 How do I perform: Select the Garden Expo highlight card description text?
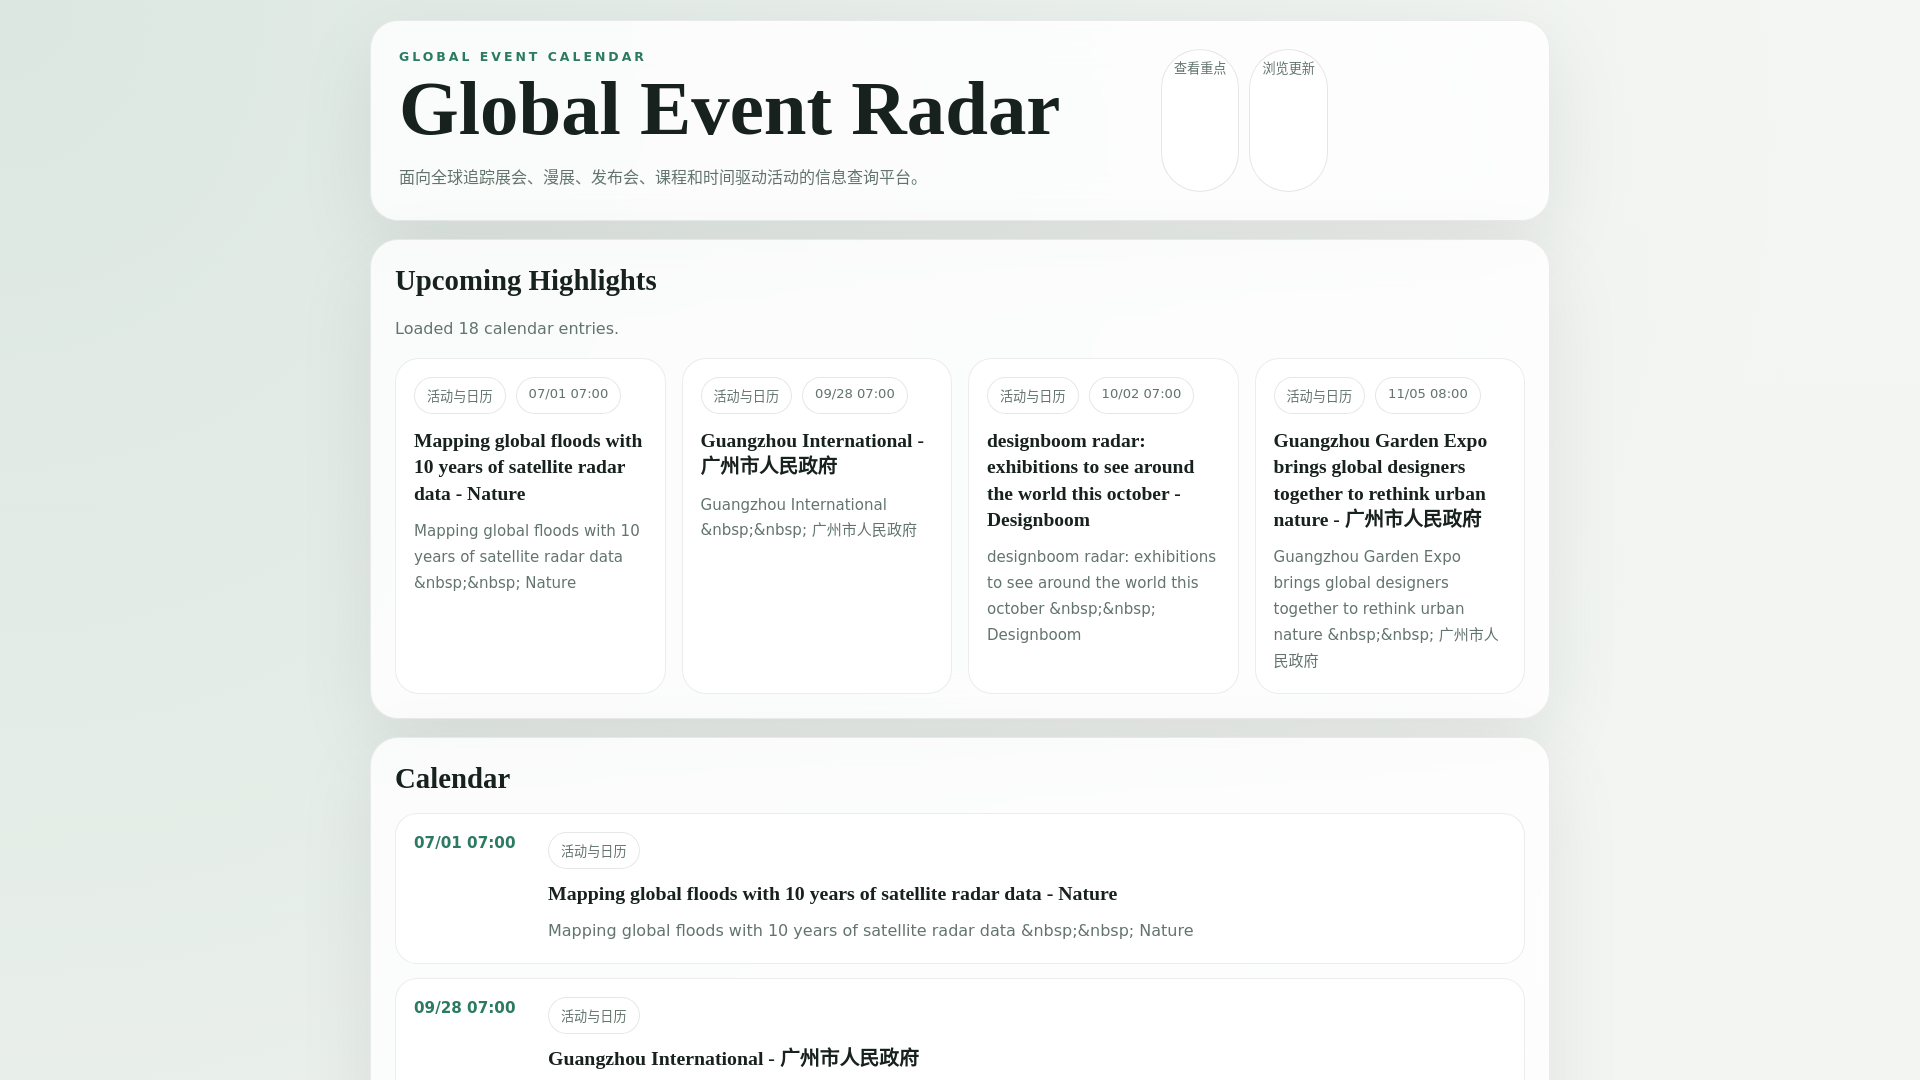click(1388, 609)
